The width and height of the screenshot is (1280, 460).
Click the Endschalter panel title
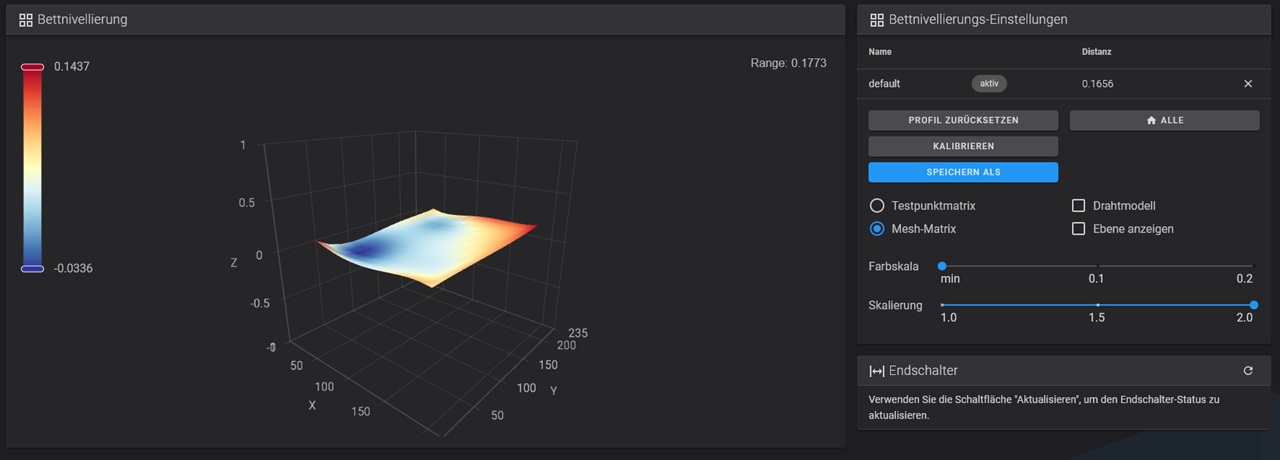tap(923, 371)
